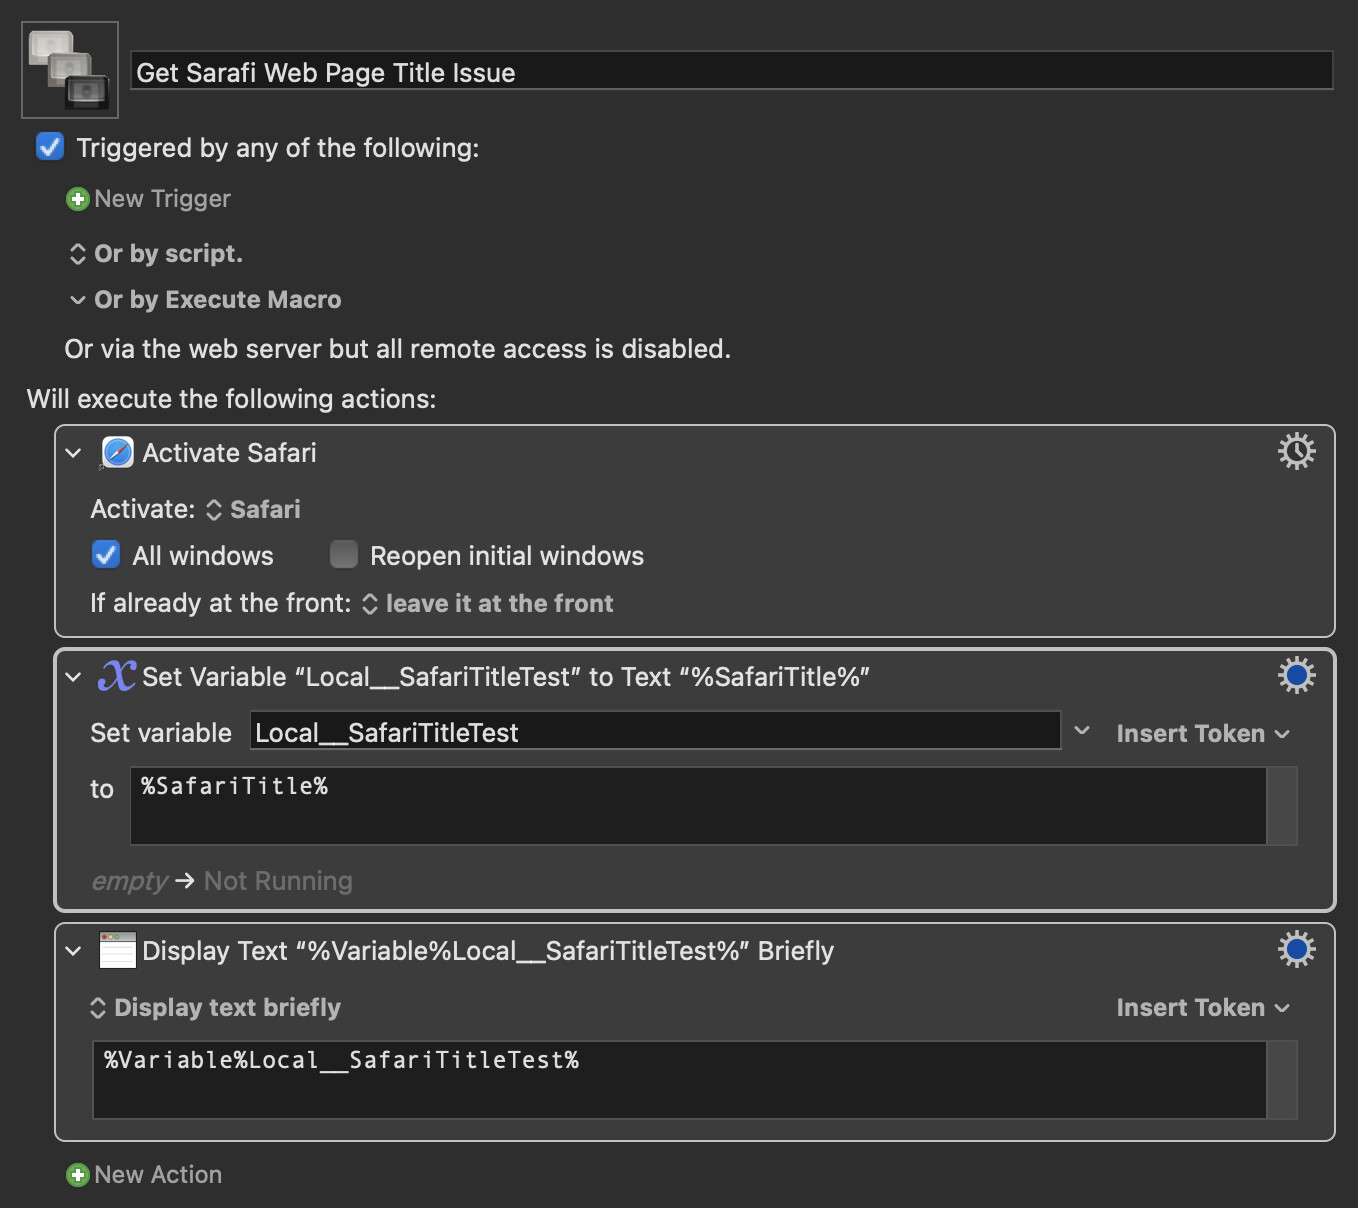This screenshot has height=1208, width=1358.
Task: Click the Set Variable X icon
Action: coord(117,676)
